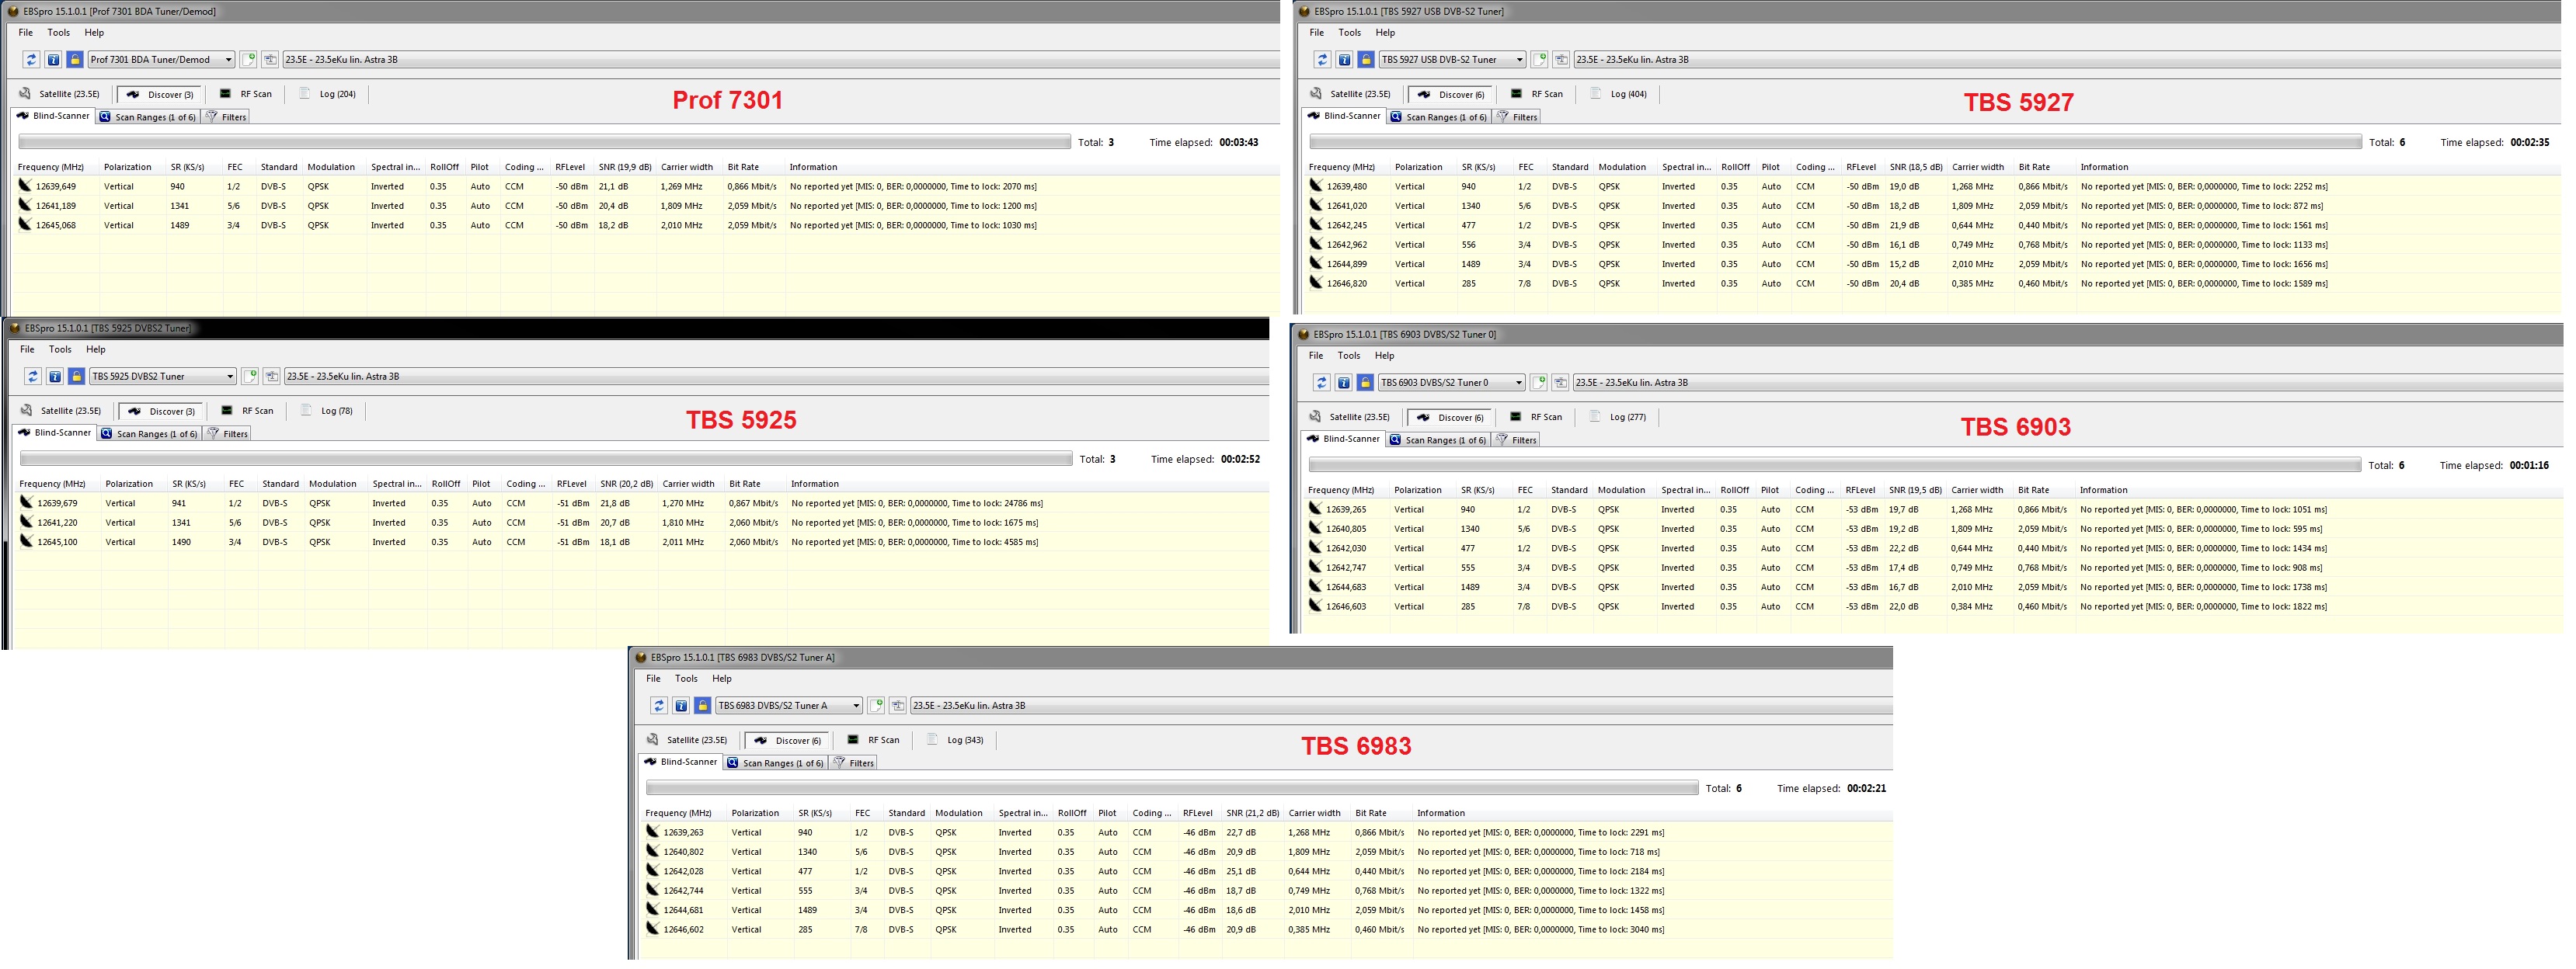The width and height of the screenshot is (2576, 969).
Task: Click refresh icon in TBS 6903 window
Action: tap(1321, 383)
